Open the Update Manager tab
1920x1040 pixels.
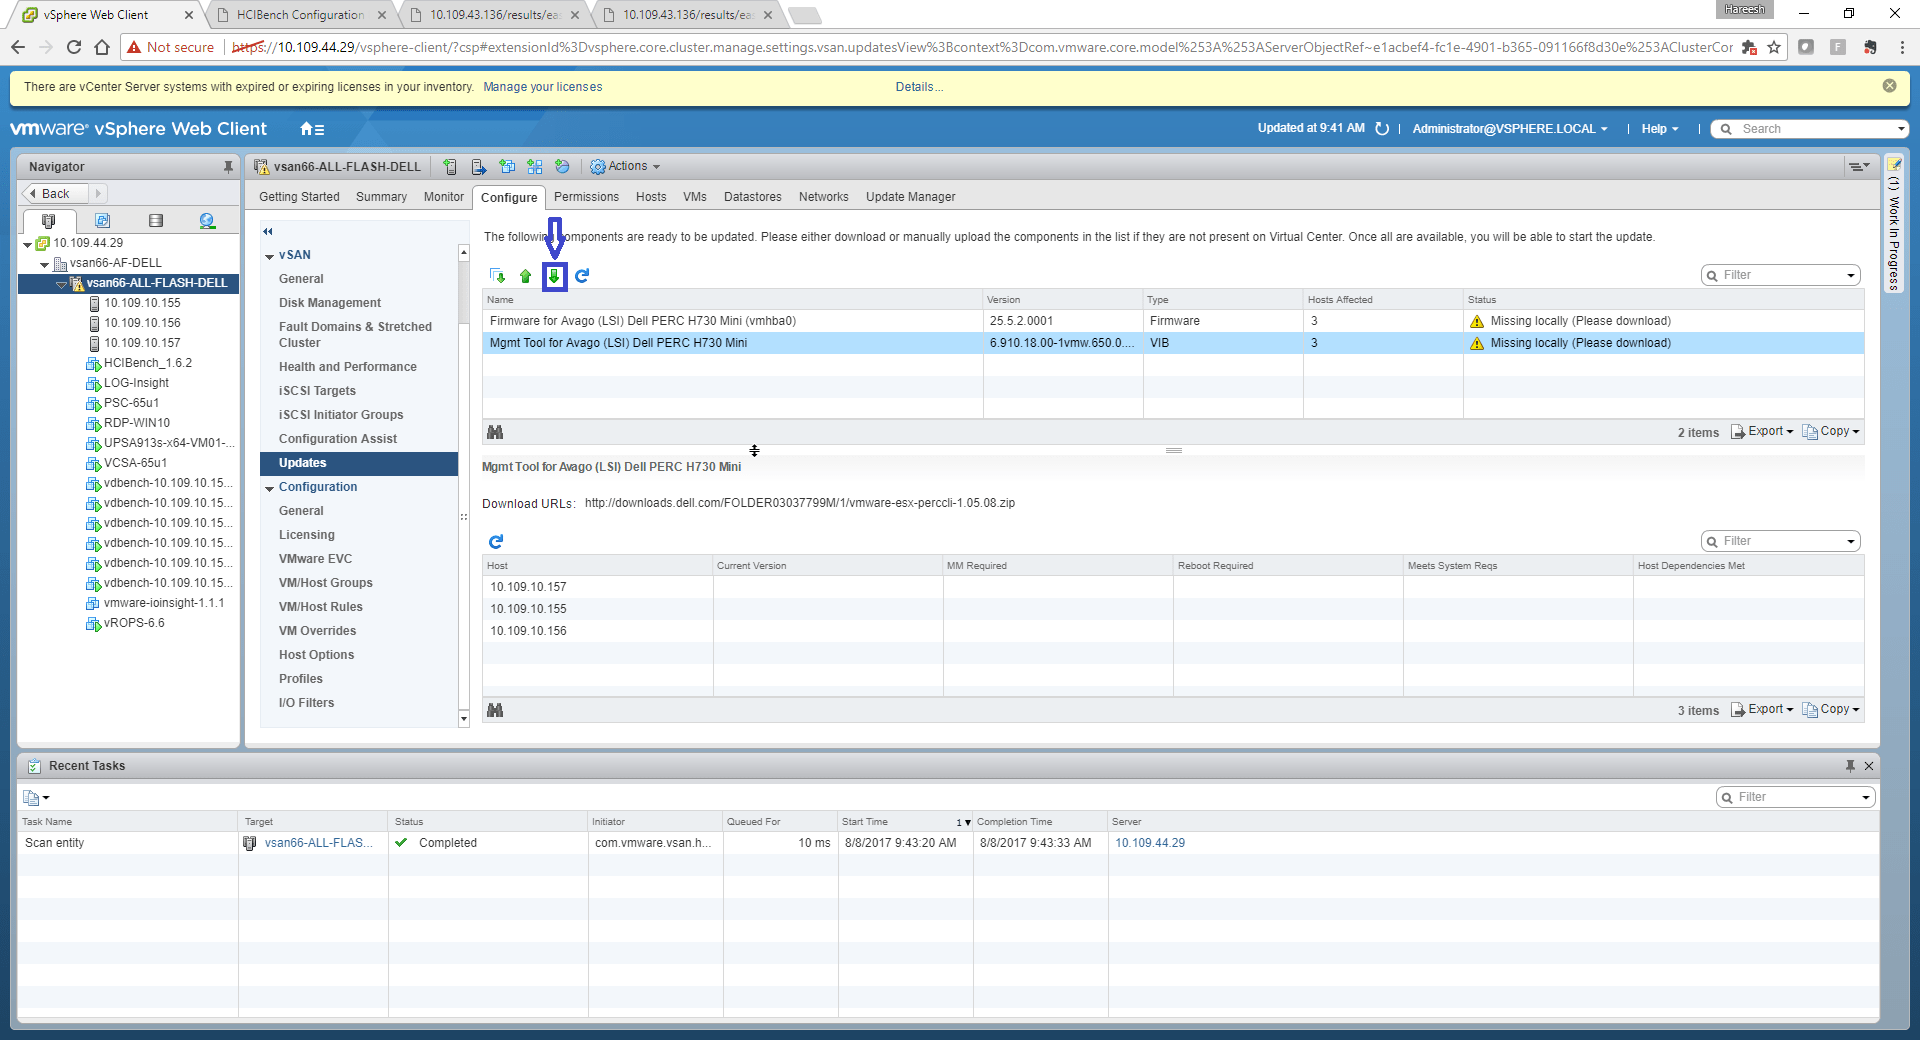(910, 197)
